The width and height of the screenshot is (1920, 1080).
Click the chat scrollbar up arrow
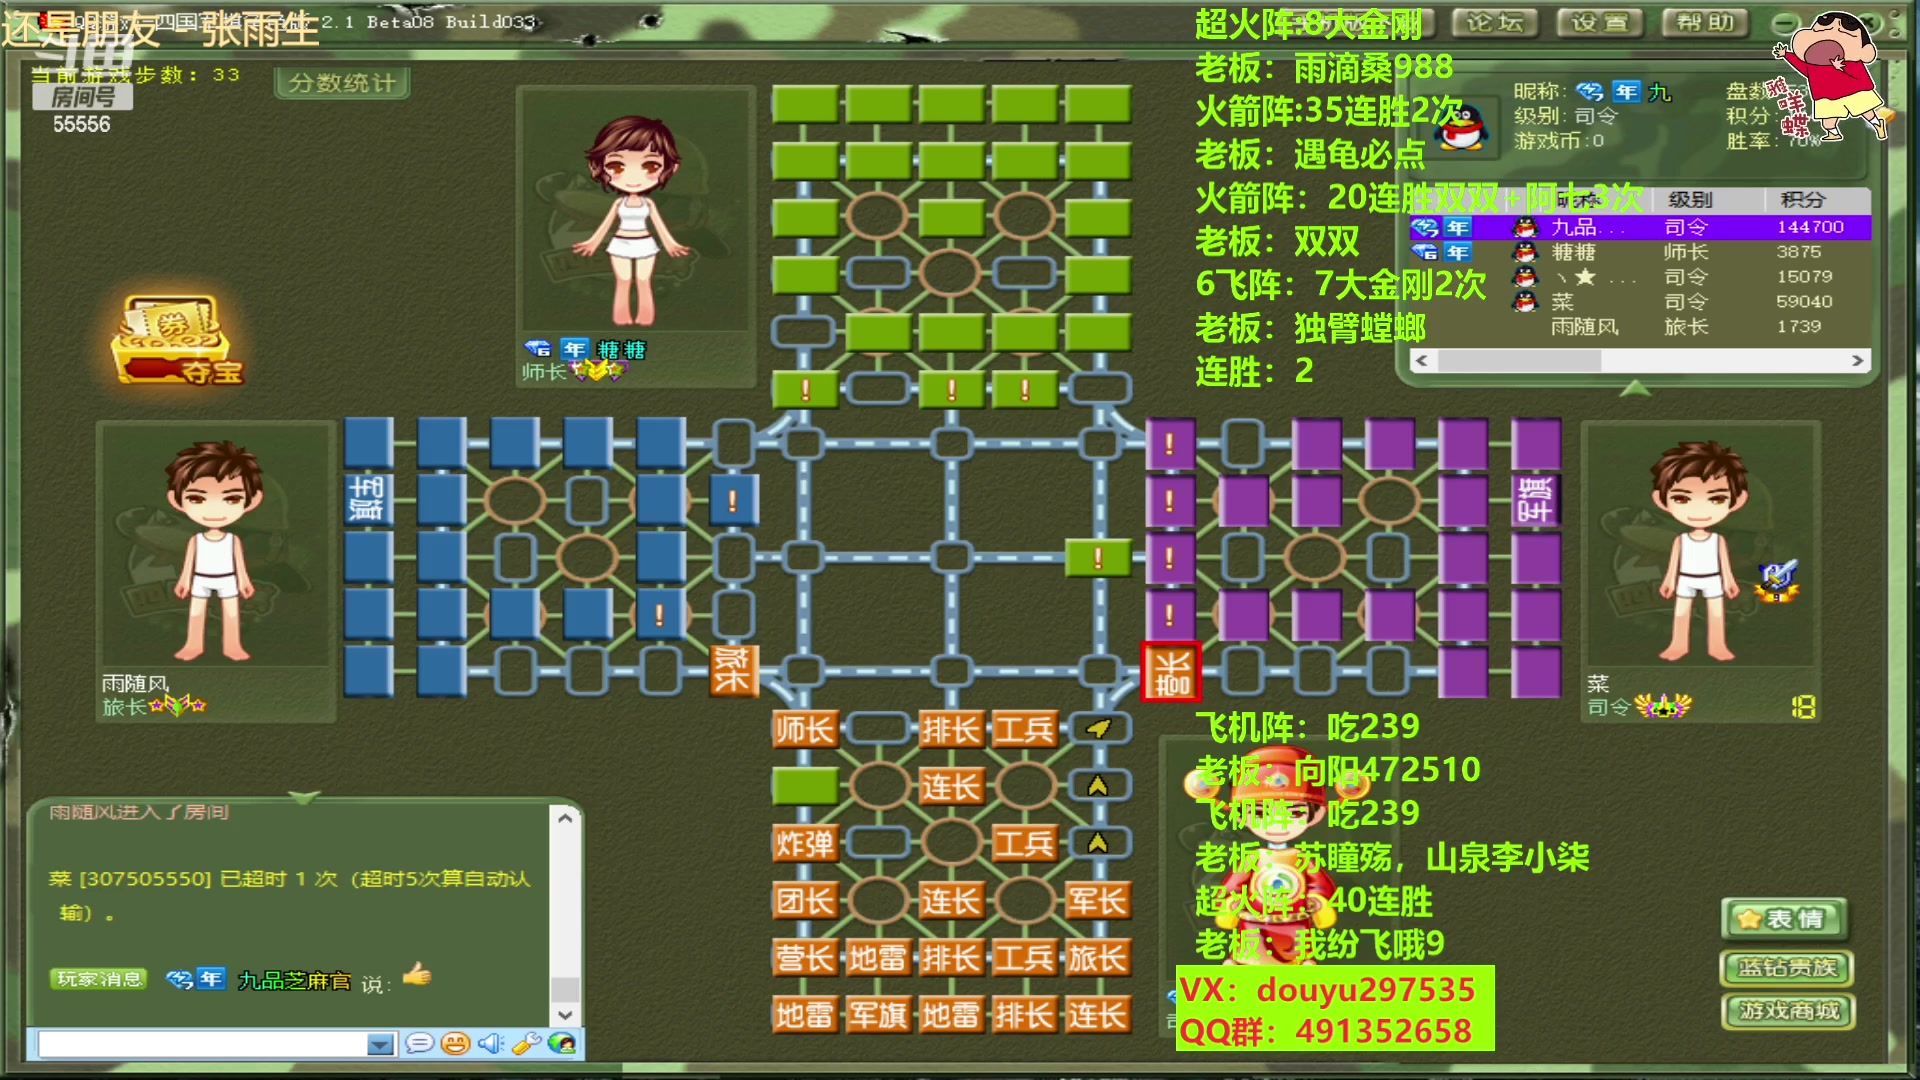[x=565, y=818]
